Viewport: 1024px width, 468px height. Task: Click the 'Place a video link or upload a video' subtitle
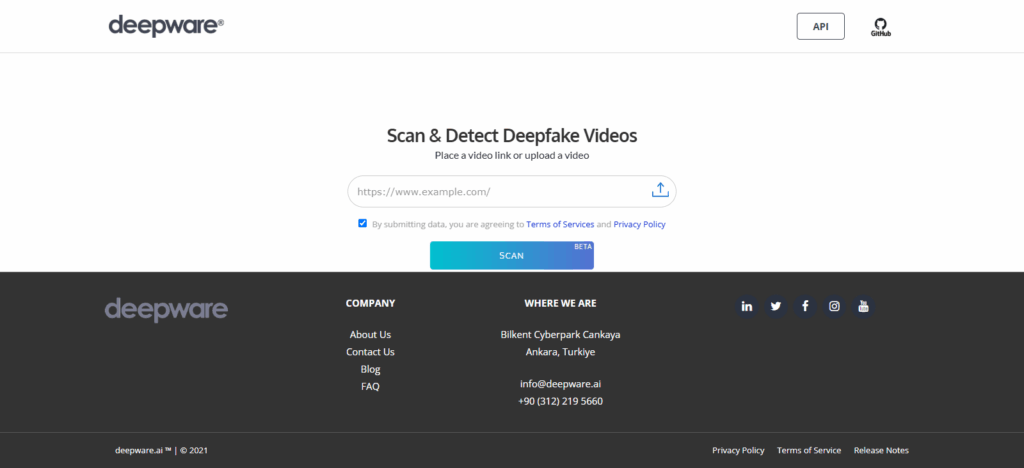(x=512, y=156)
